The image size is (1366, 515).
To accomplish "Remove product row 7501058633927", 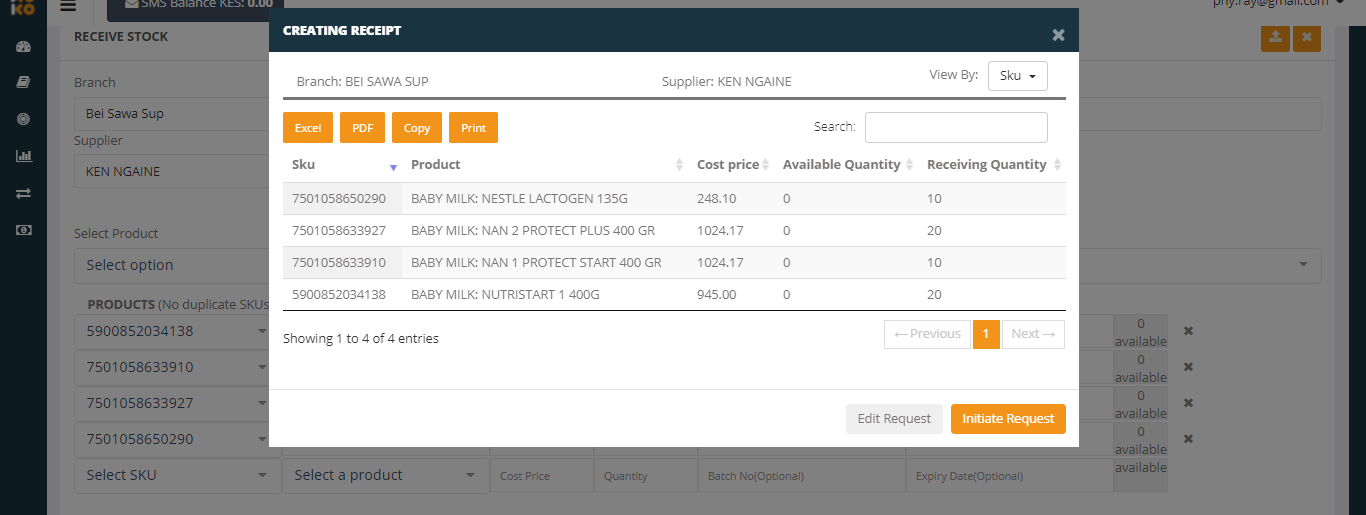I will pyautogui.click(x=1189, y=403).
